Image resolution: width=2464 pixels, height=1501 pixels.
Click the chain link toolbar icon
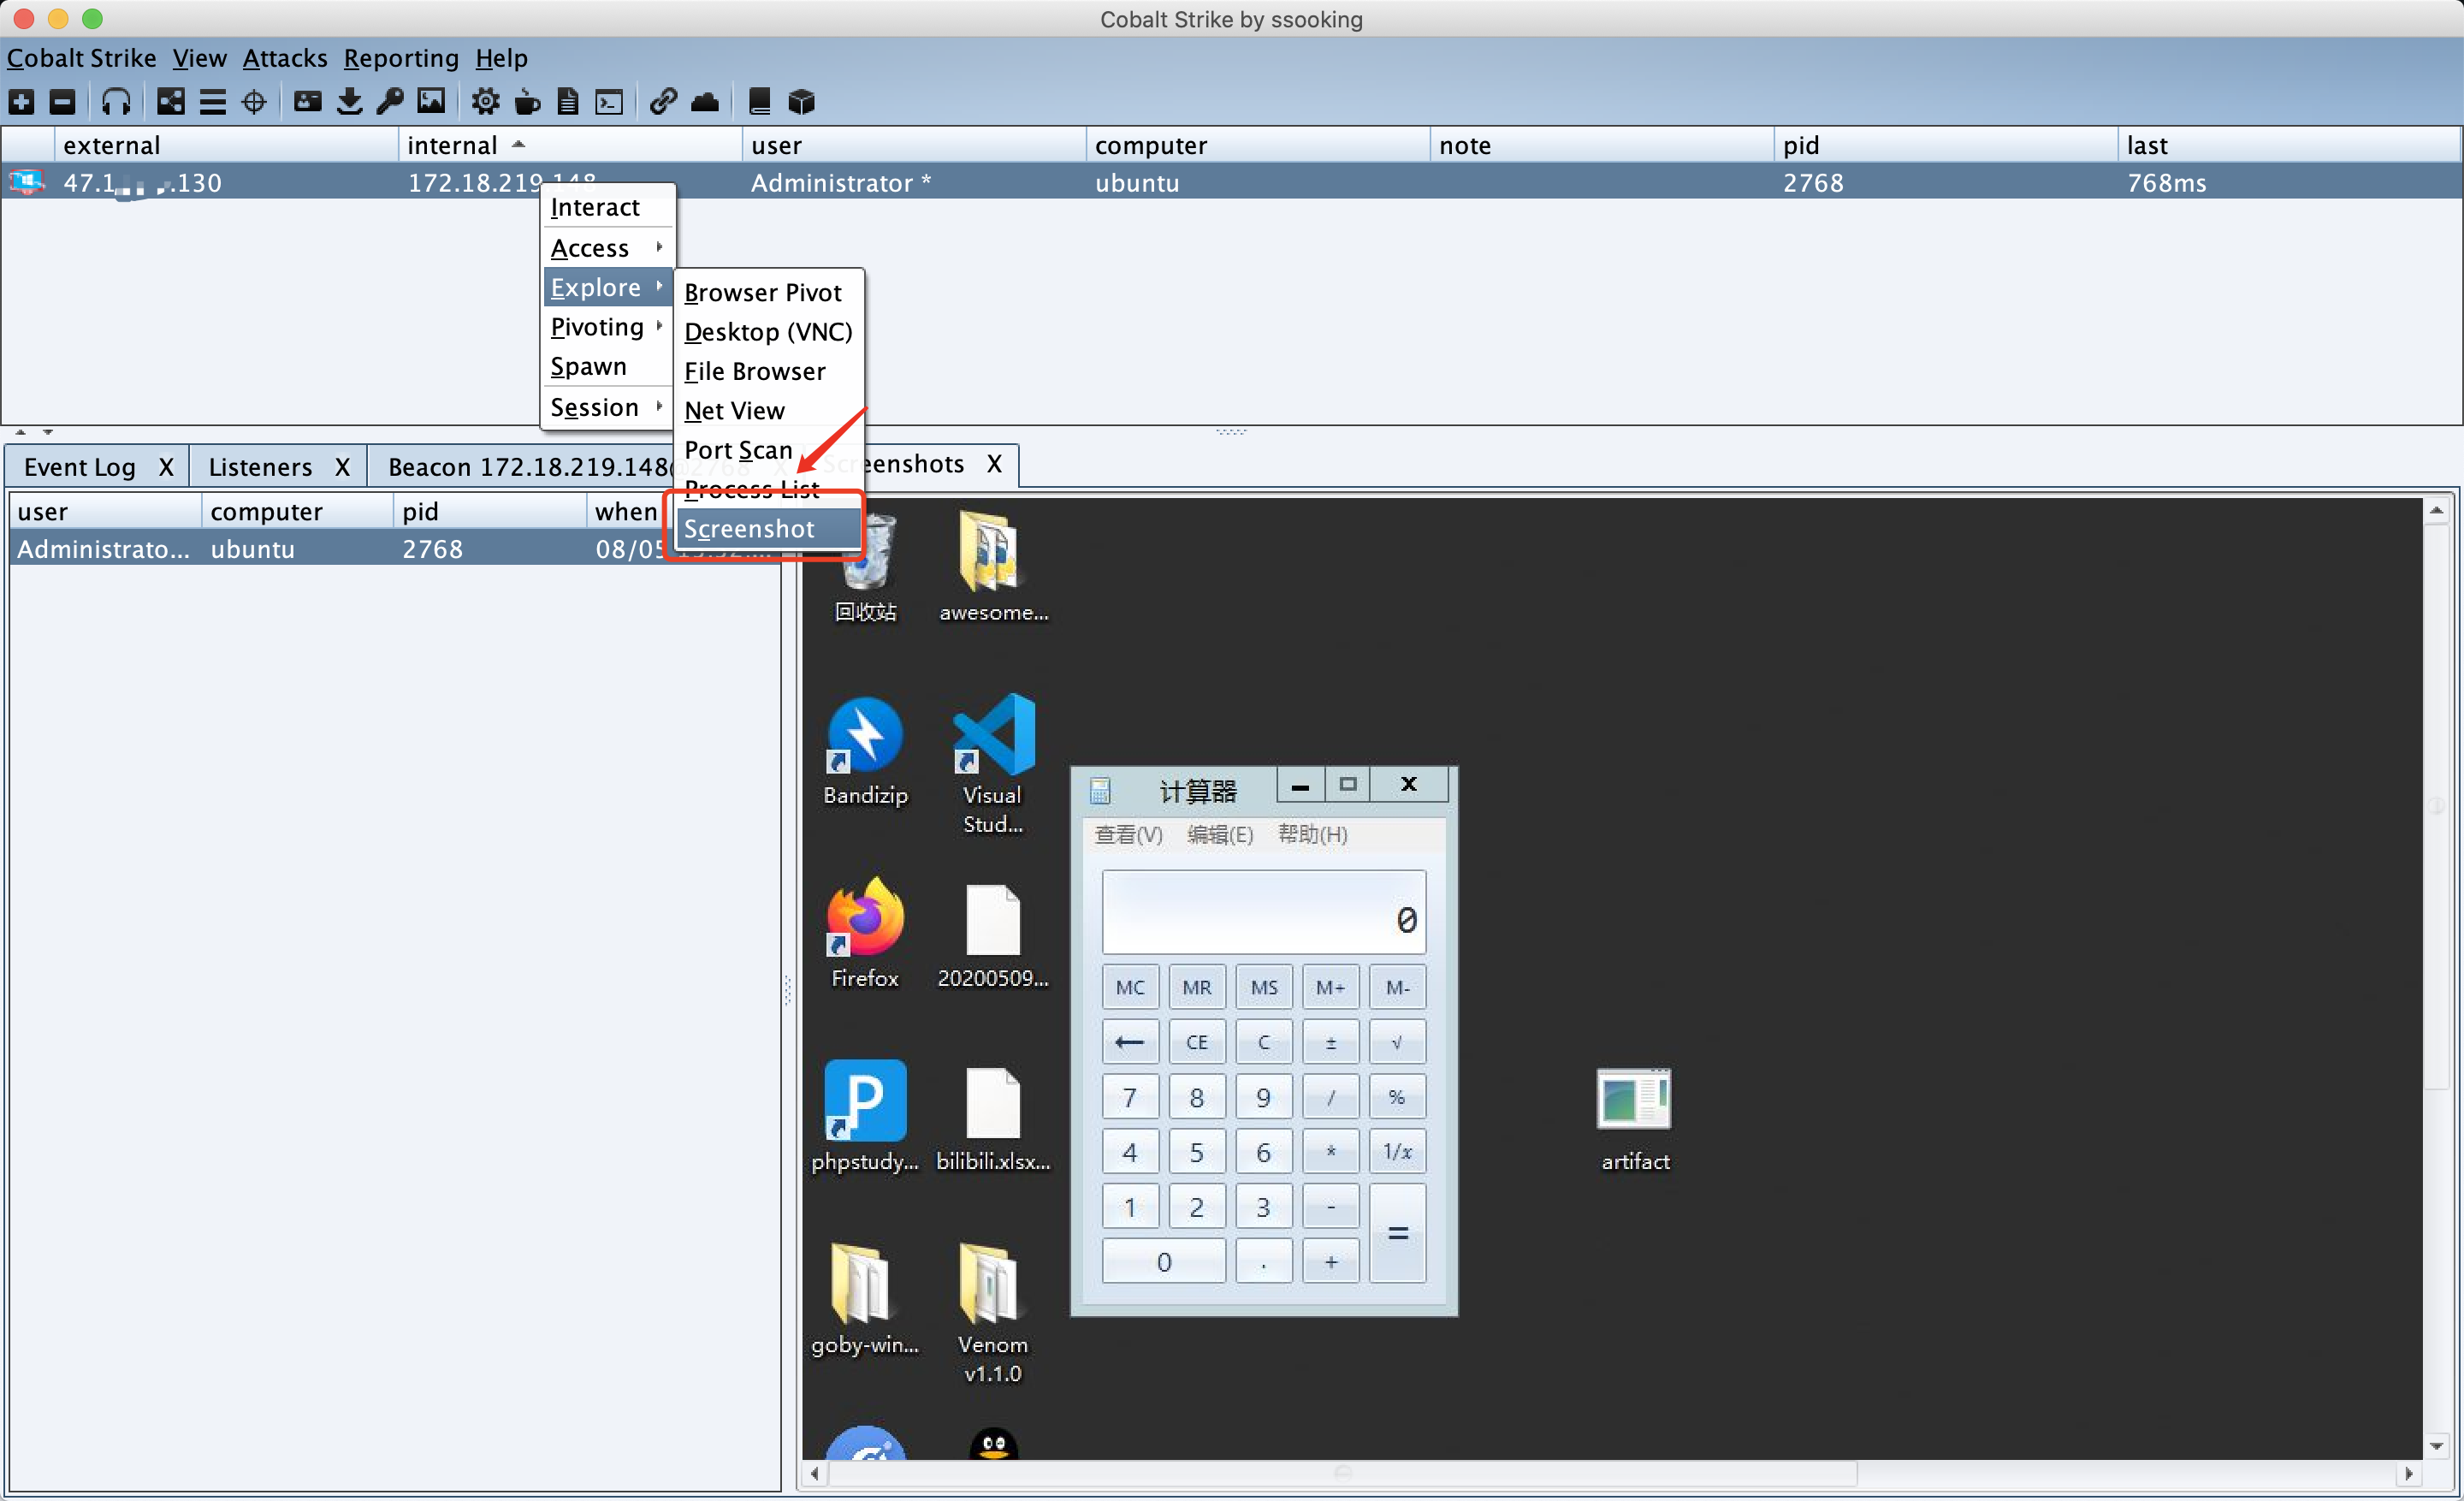tap(662, 101)
